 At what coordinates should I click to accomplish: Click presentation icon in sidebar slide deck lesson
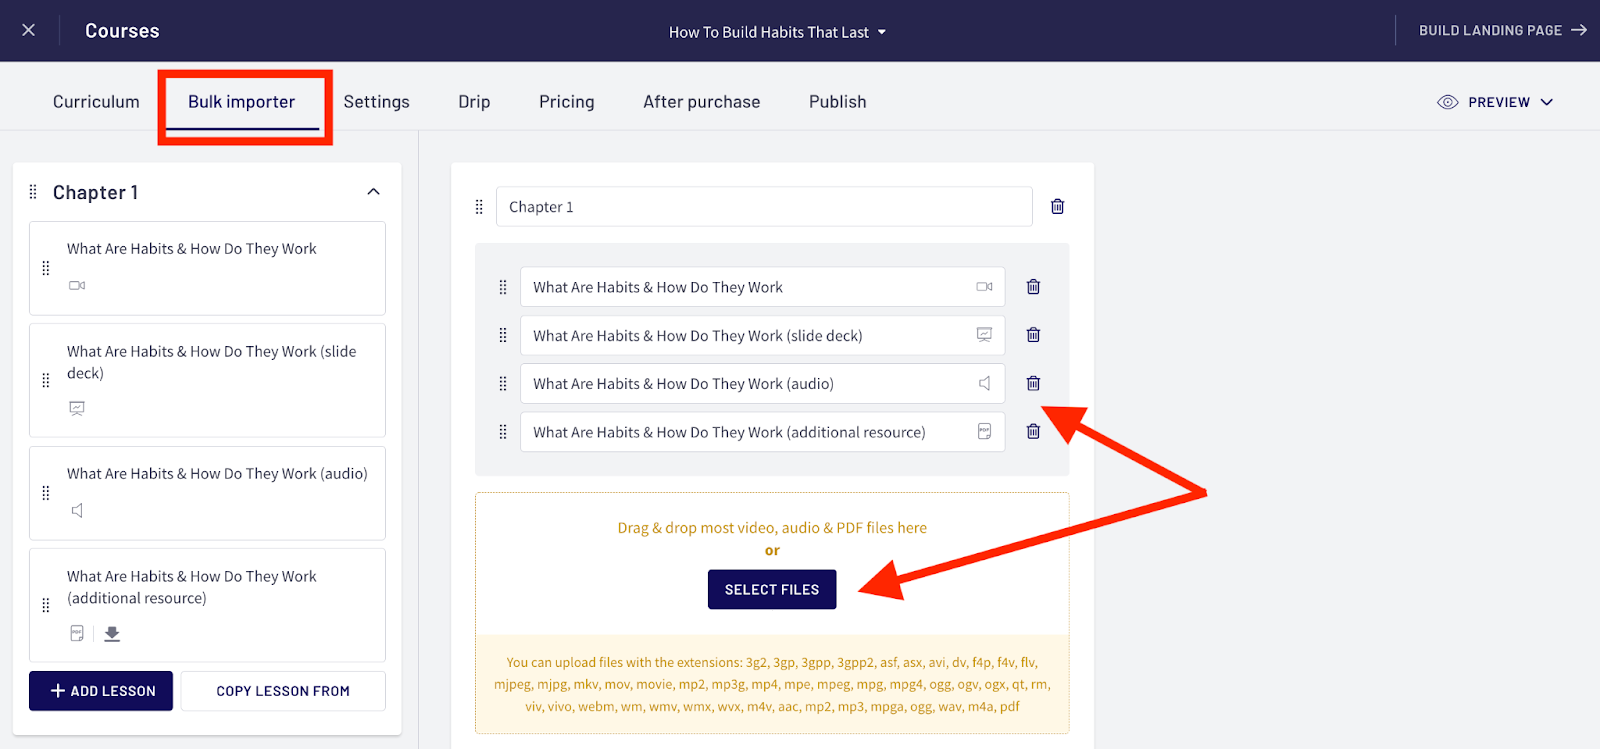[77, 408]
